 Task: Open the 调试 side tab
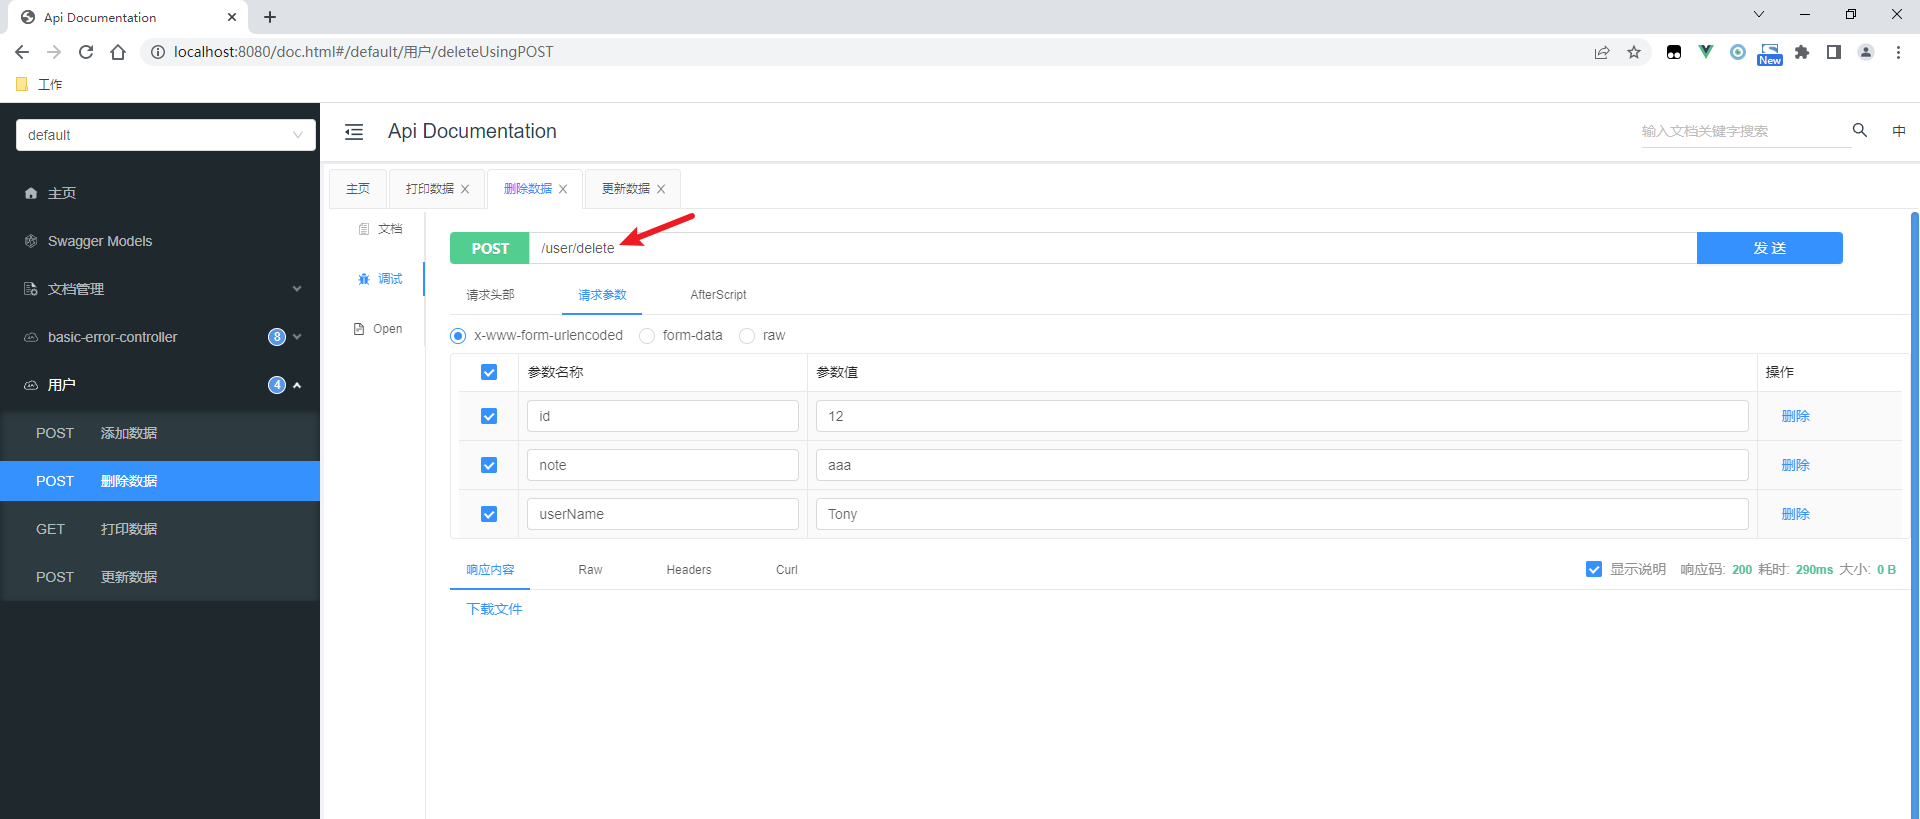(380, 279)
